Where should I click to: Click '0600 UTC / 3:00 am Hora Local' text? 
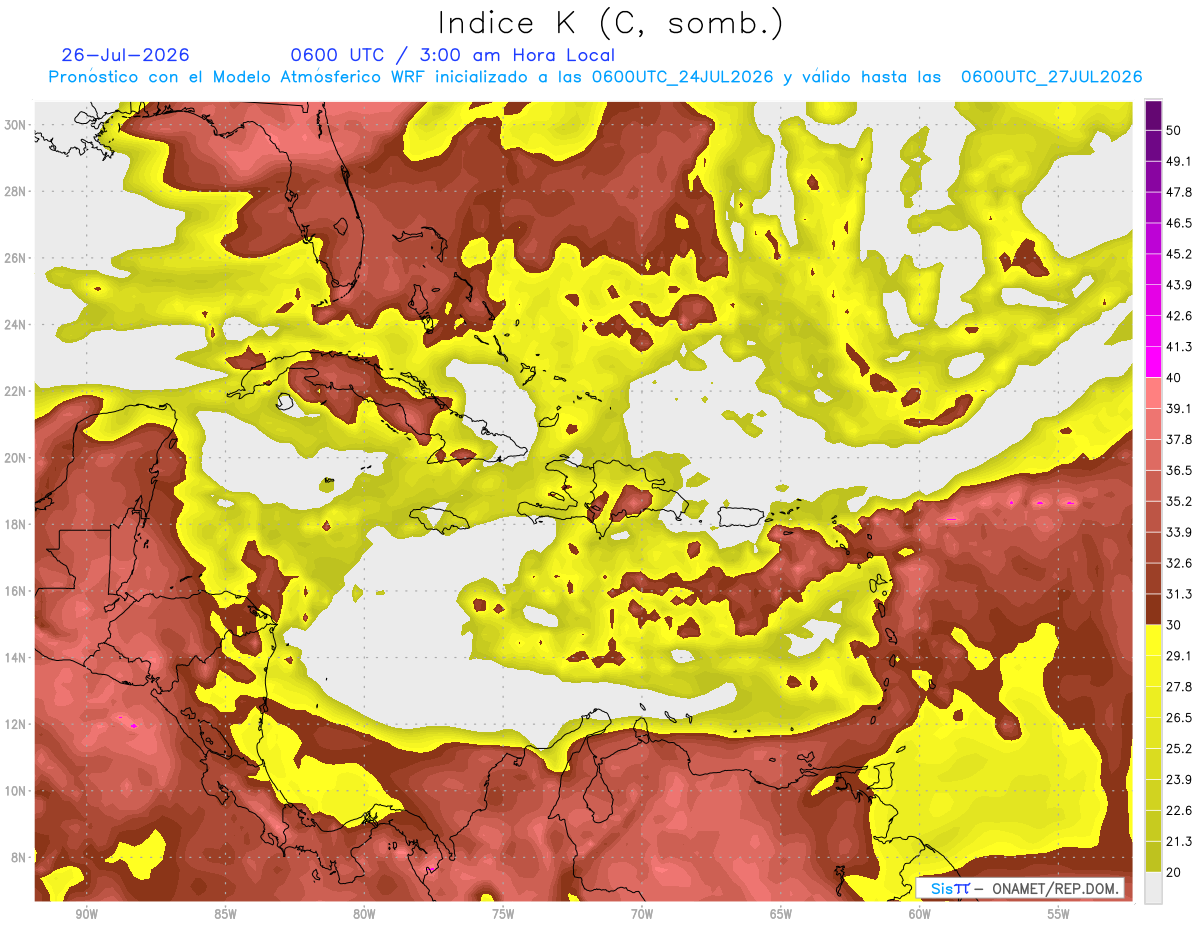pos(453,55)
